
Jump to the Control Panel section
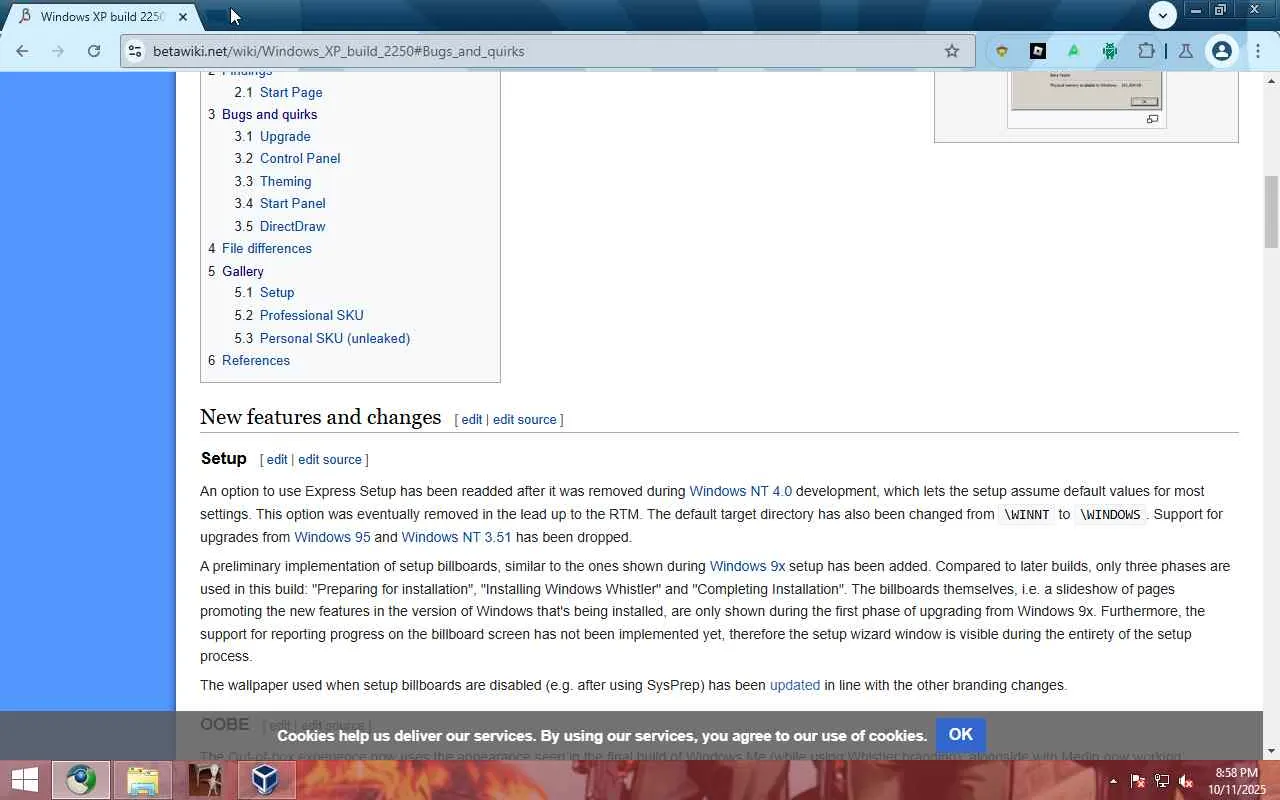point(300,158)
